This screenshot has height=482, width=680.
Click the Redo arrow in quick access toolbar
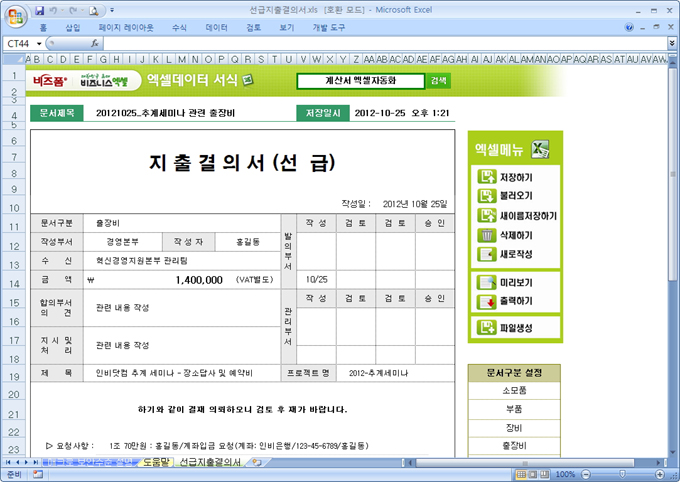(x=73, y=10)
